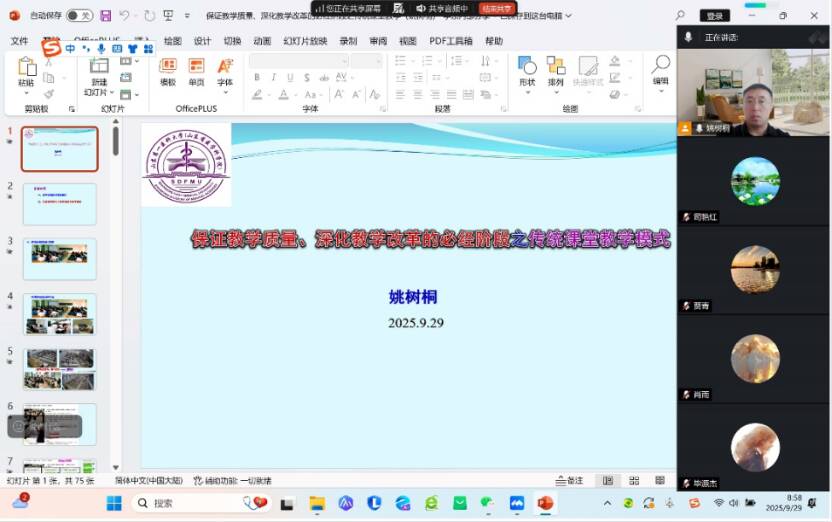
Task: Open the Design (设计) ribbon tab
Action: pyautogui.click(x=202, y=41)
